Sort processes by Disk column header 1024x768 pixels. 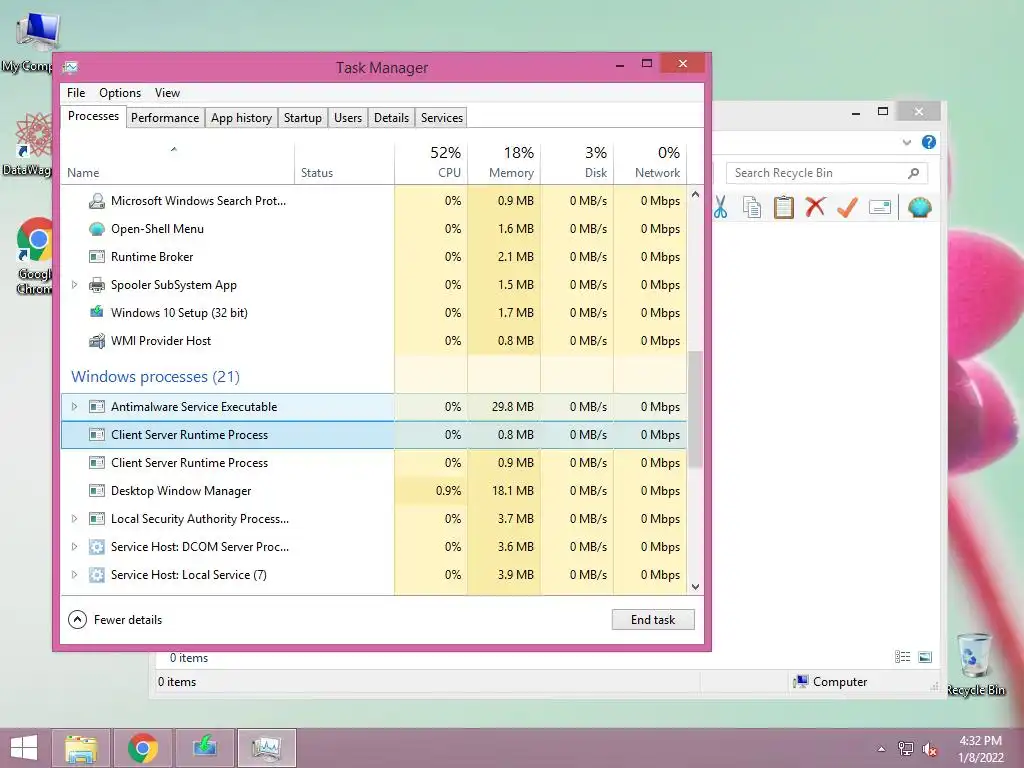(577, 162)
